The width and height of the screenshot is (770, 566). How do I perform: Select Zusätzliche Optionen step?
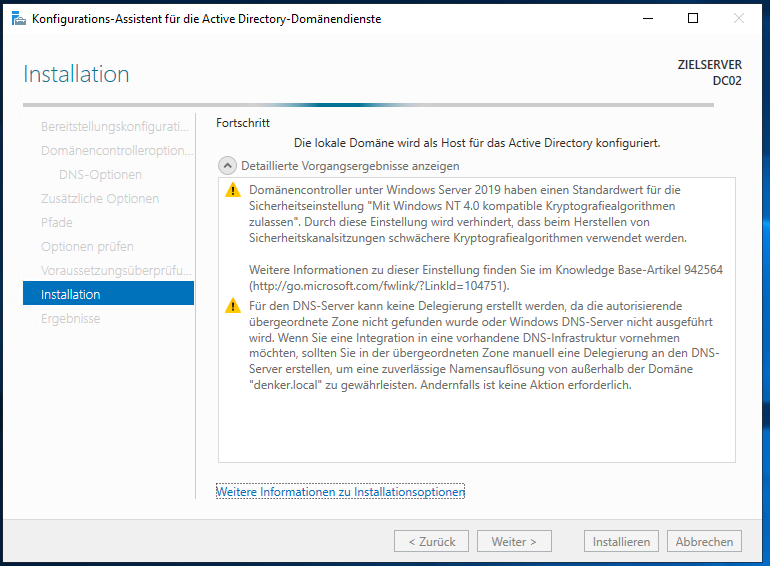click(100, 199)
